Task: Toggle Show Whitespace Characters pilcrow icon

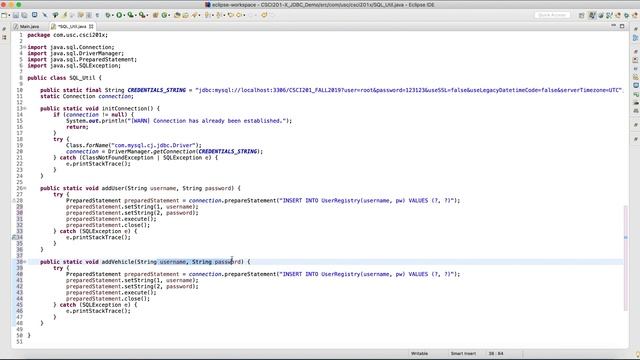Action: point(97,15)
